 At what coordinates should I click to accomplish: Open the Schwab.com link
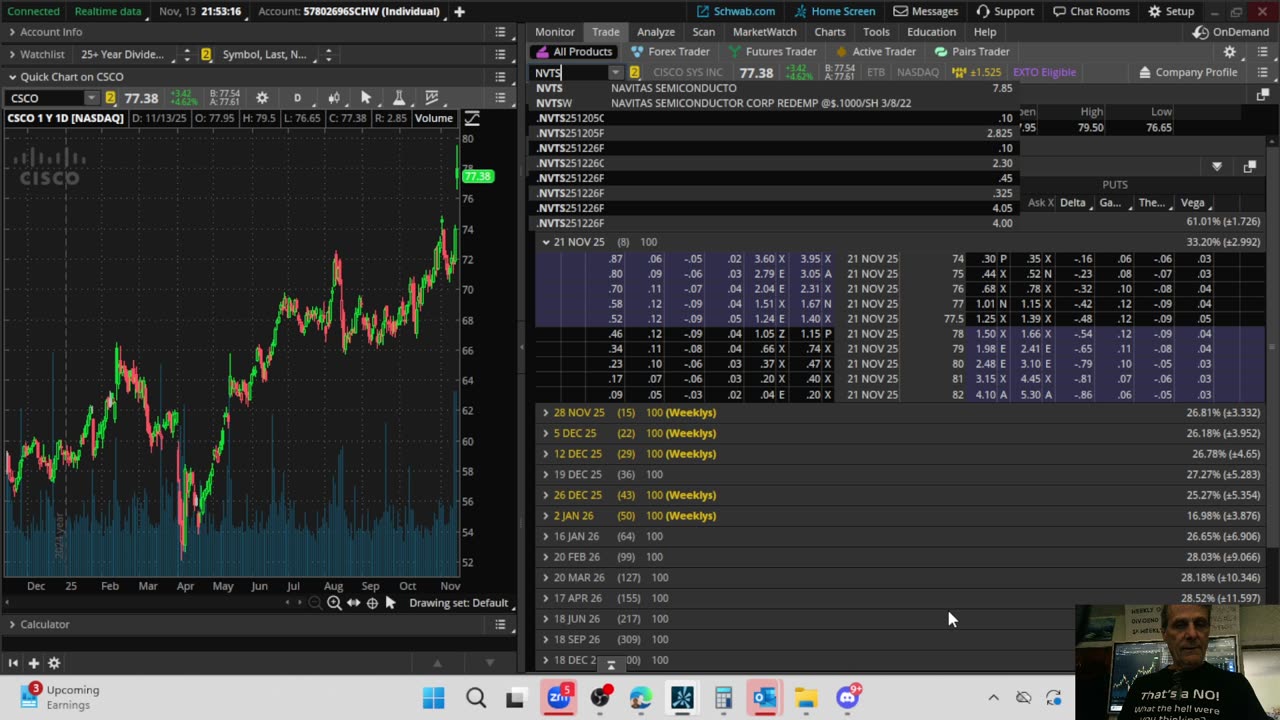click(735, 11)
